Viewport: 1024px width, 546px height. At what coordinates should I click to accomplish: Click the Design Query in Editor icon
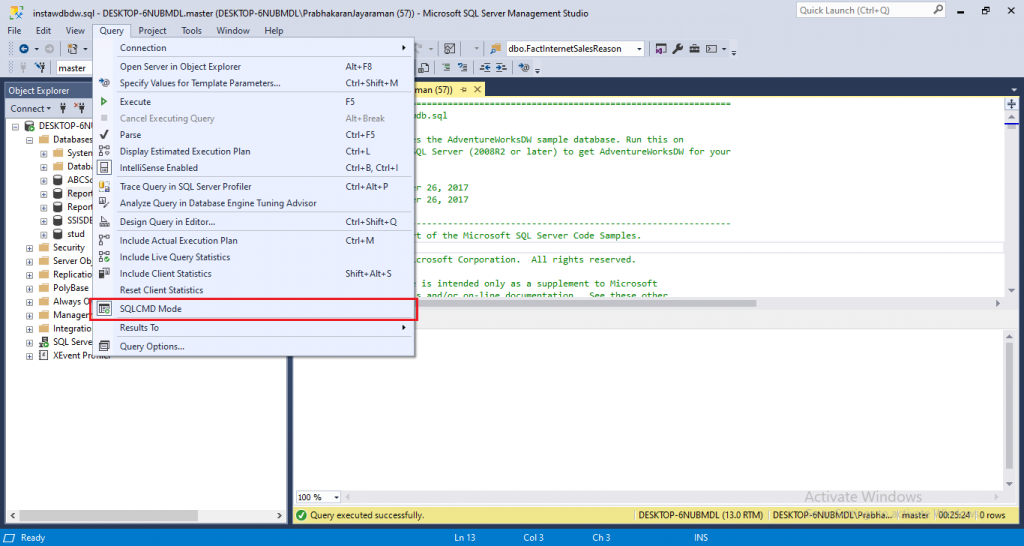pyautogui.click(x=104, y=222)
